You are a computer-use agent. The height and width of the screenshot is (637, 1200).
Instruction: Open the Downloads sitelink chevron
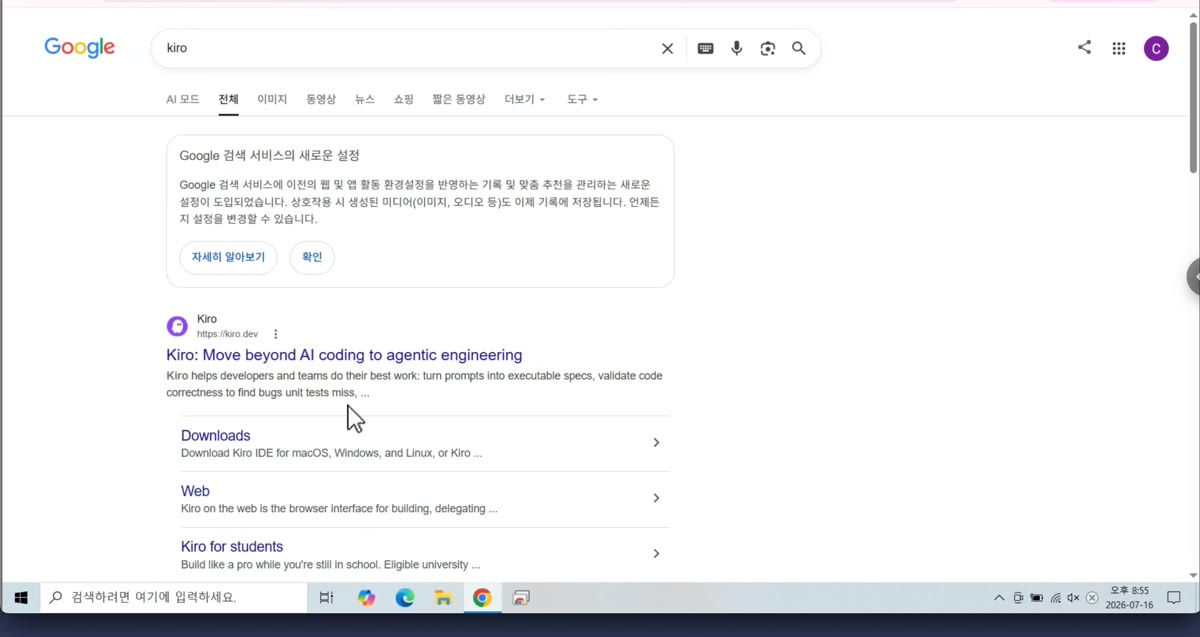tap(656, 443)
